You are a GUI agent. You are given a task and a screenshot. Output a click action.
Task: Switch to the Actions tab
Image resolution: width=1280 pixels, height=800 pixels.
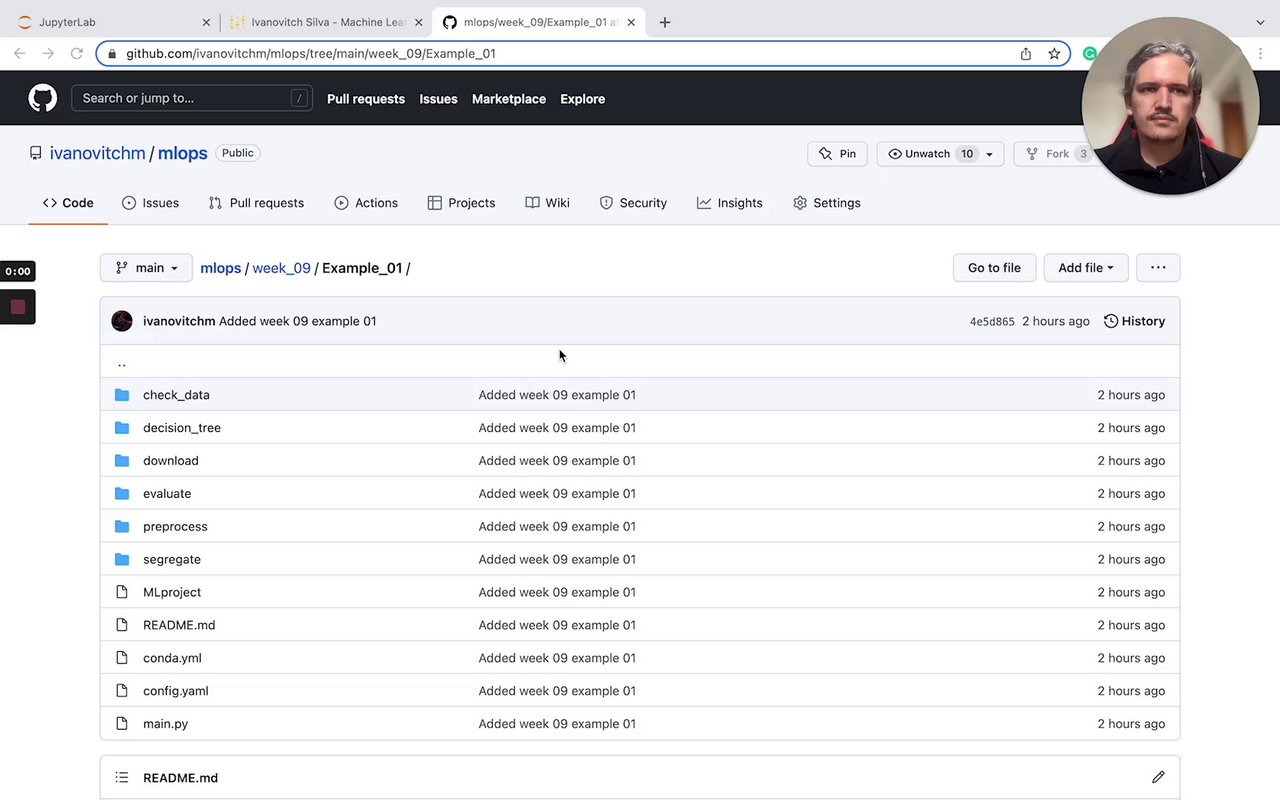tap(366, 203)
